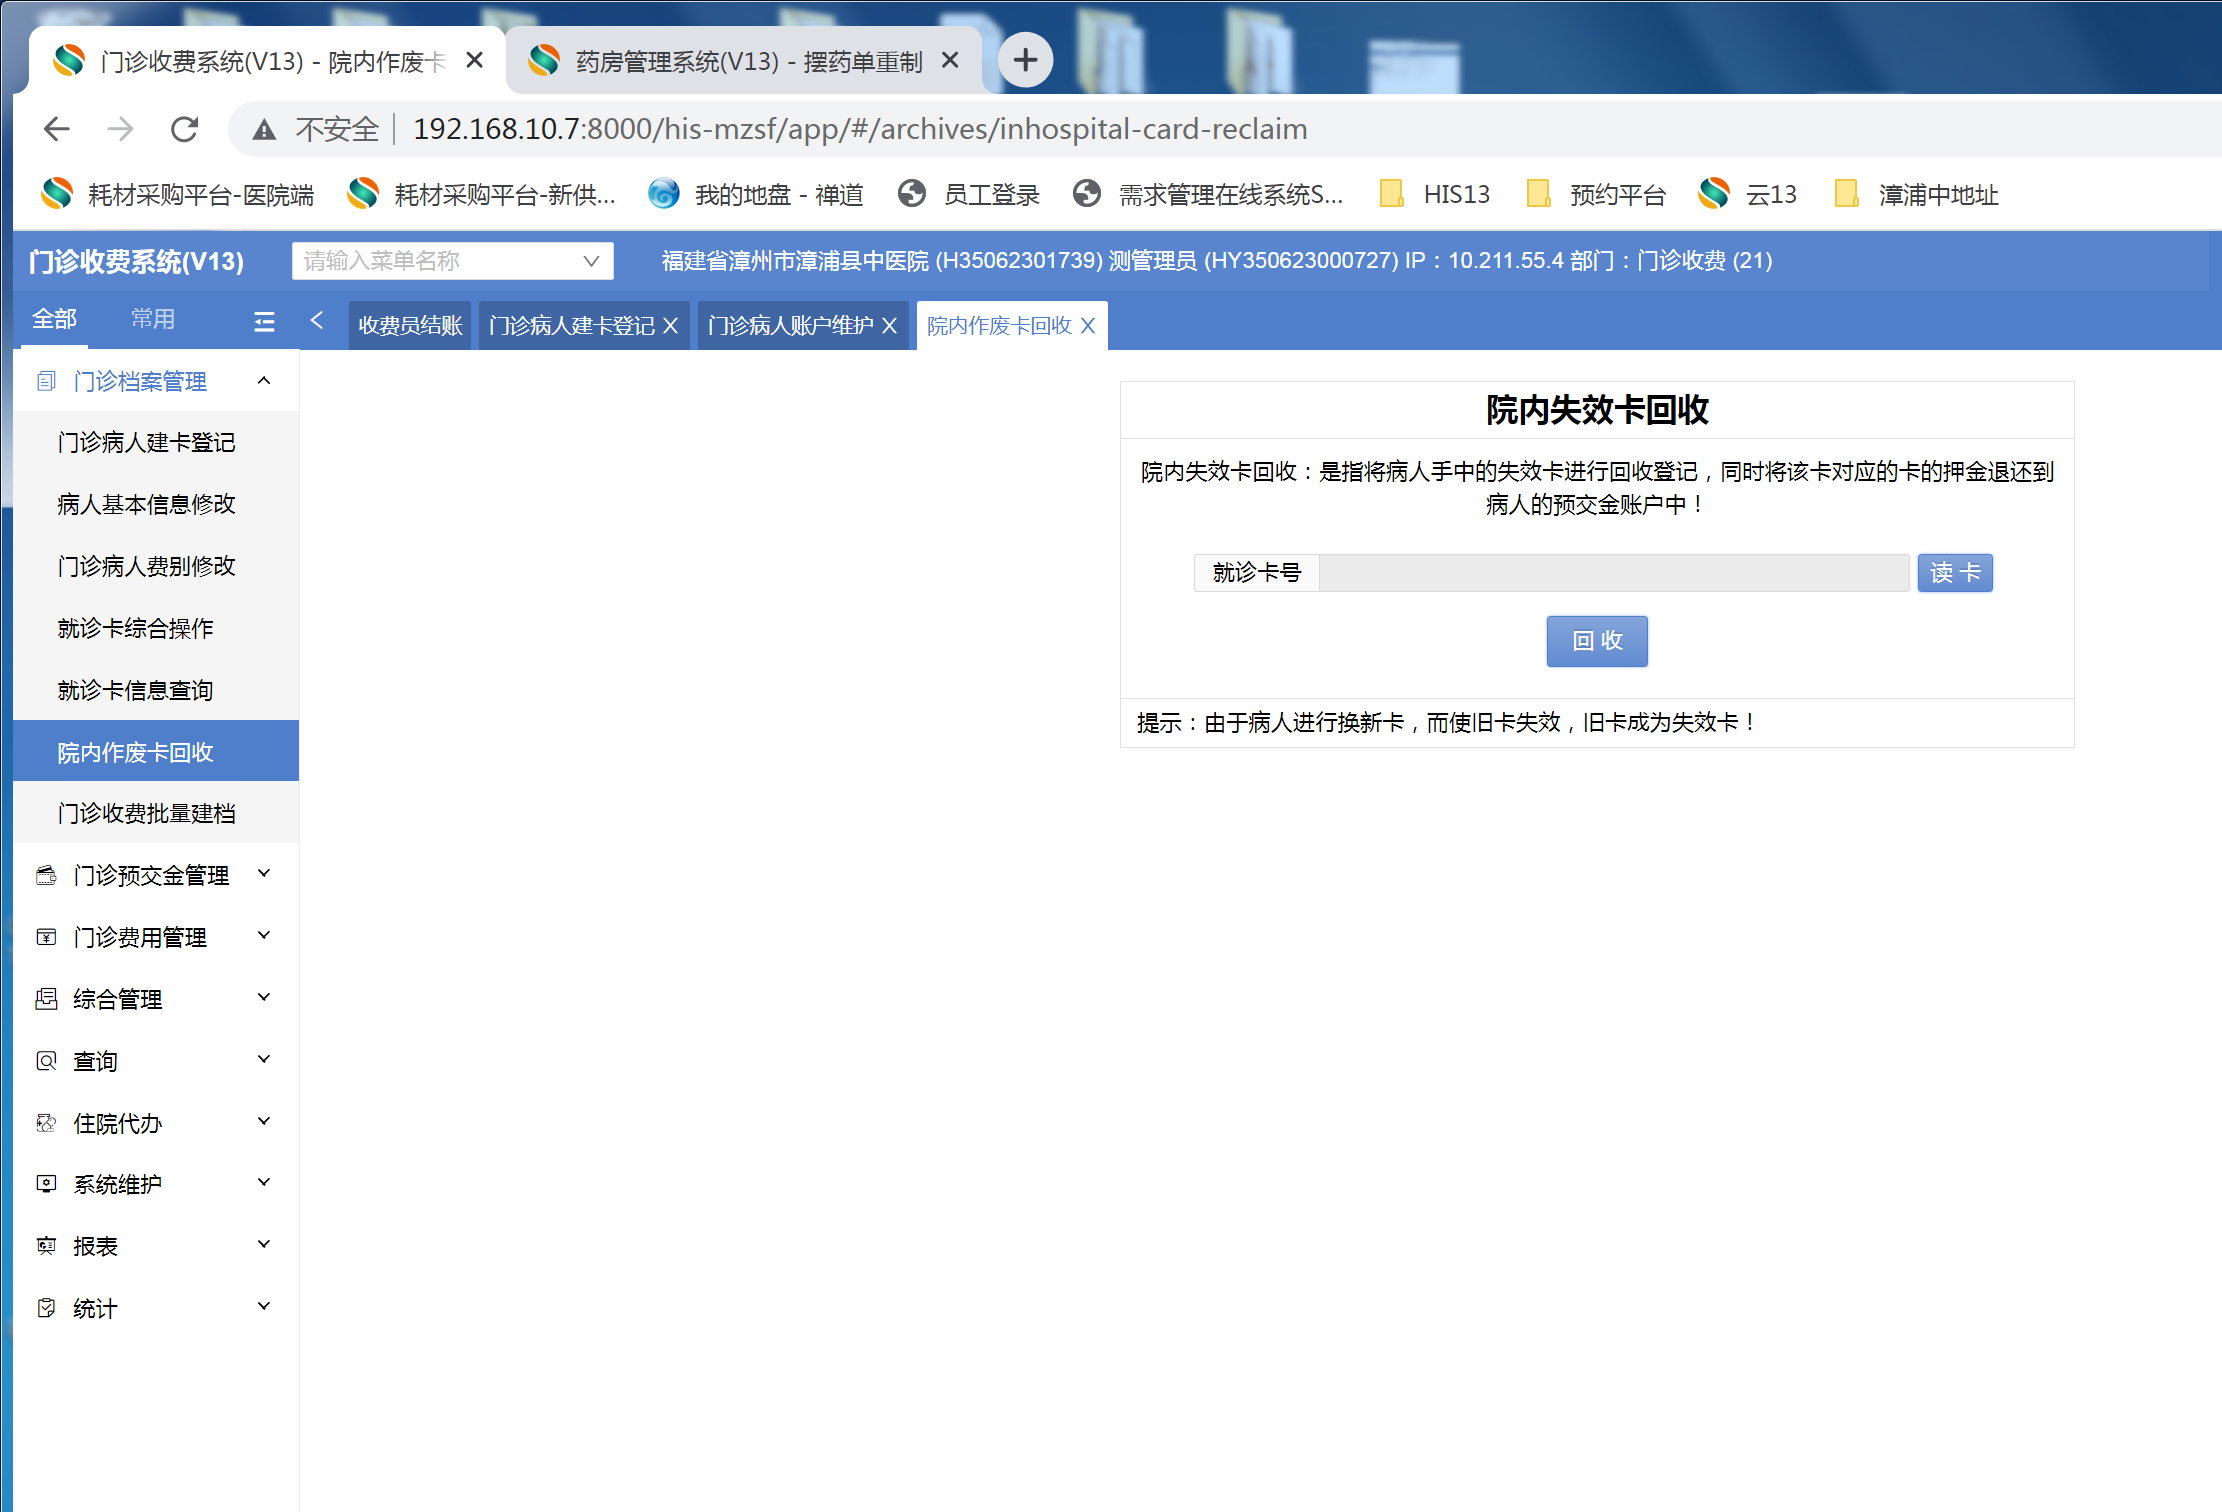Image resolution: width=2222 pixels, height=1512 pixels.
Task: Open the 我的地盘 - 禅道 bookmark
Action: [756, 194]
